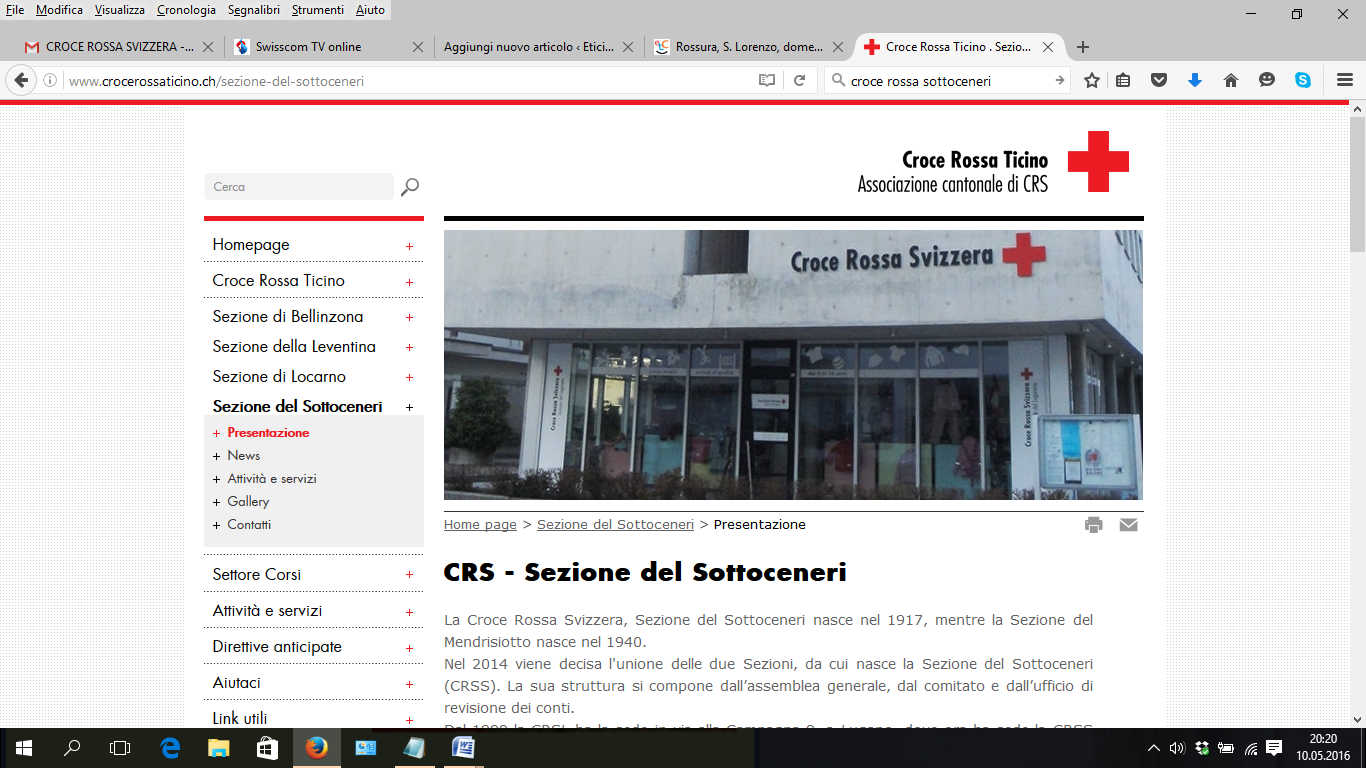Open the Firefox hamburger menu
This screenshot has height=768, width=1366.
tap(1345, 81)
